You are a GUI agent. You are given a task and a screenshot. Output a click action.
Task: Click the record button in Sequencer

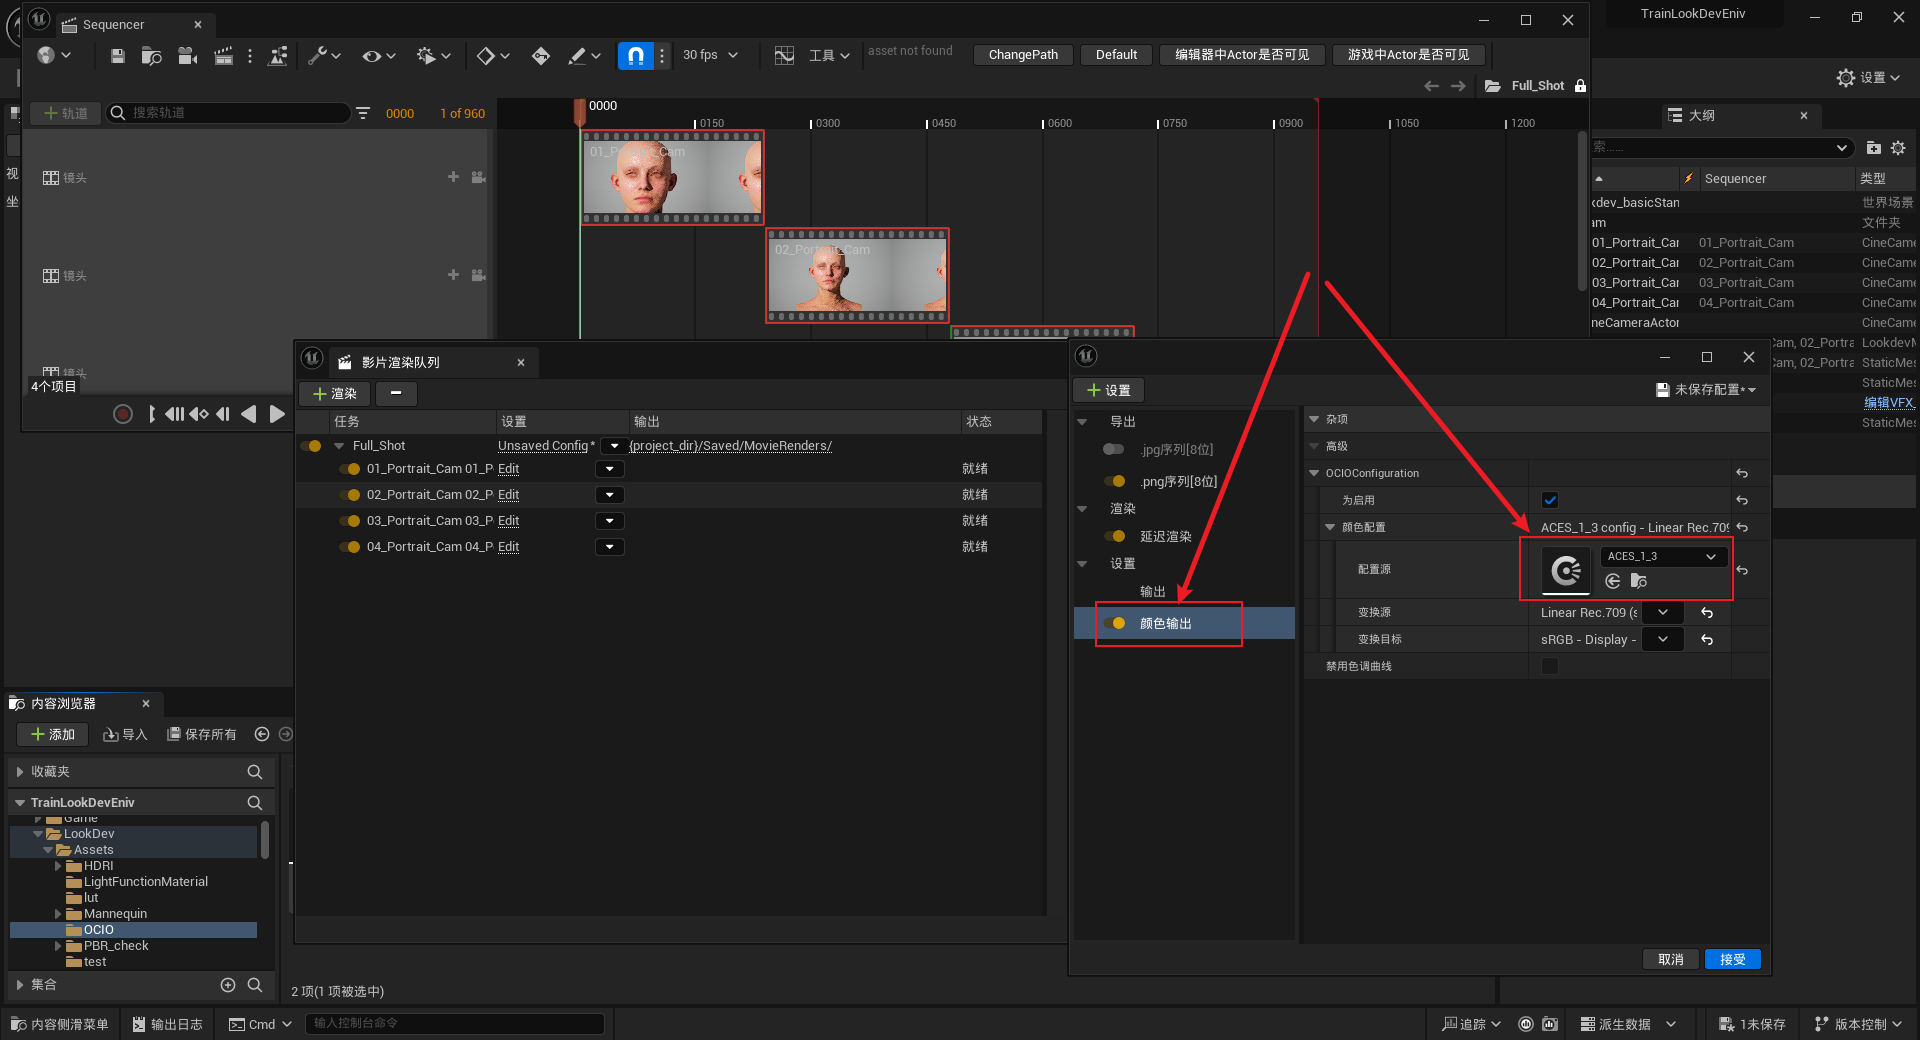[x=123, y=414]
